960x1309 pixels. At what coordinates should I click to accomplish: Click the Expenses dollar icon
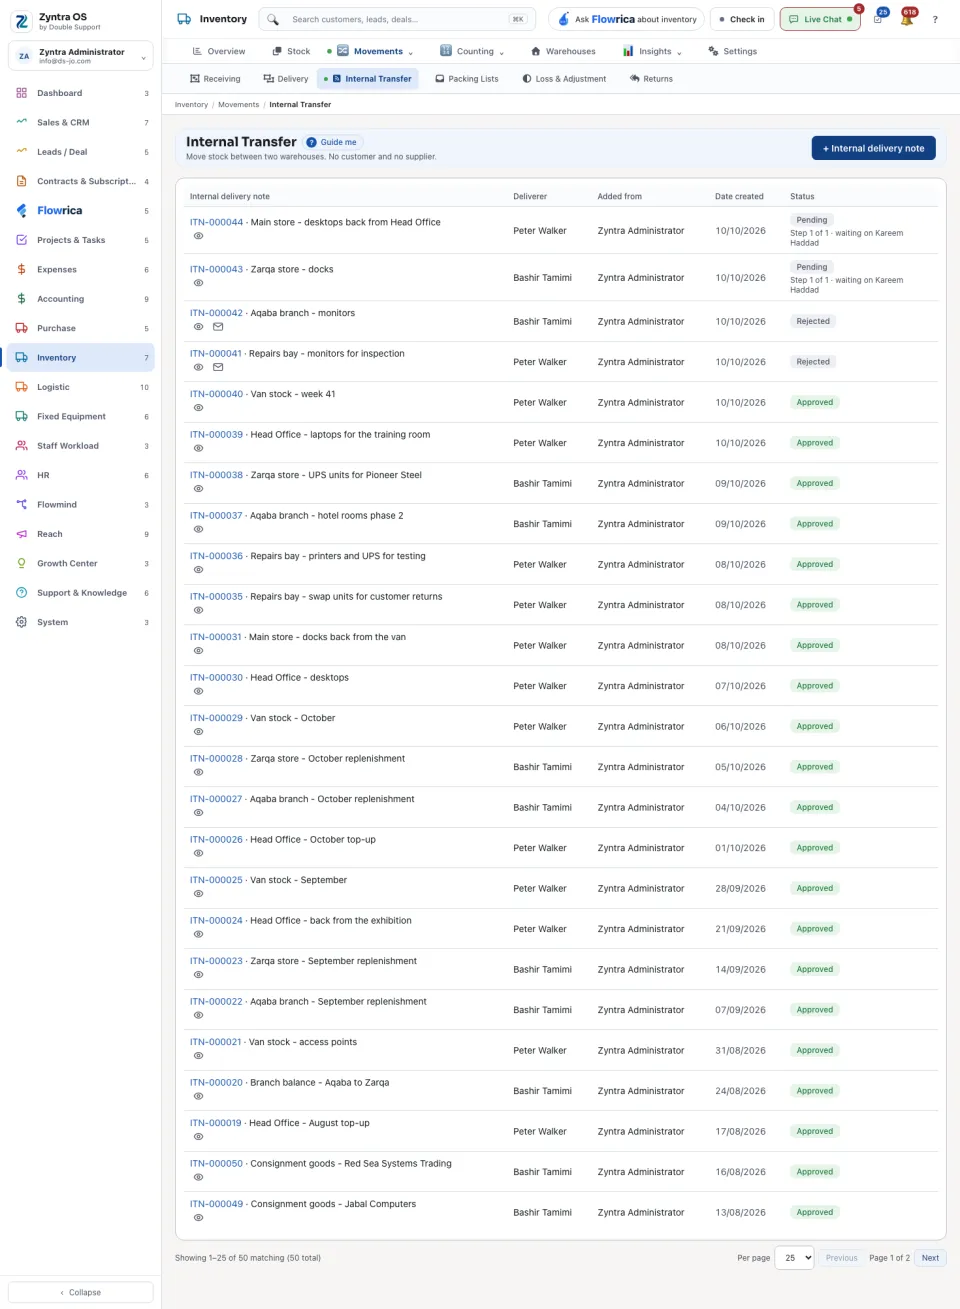pos(21,269)
